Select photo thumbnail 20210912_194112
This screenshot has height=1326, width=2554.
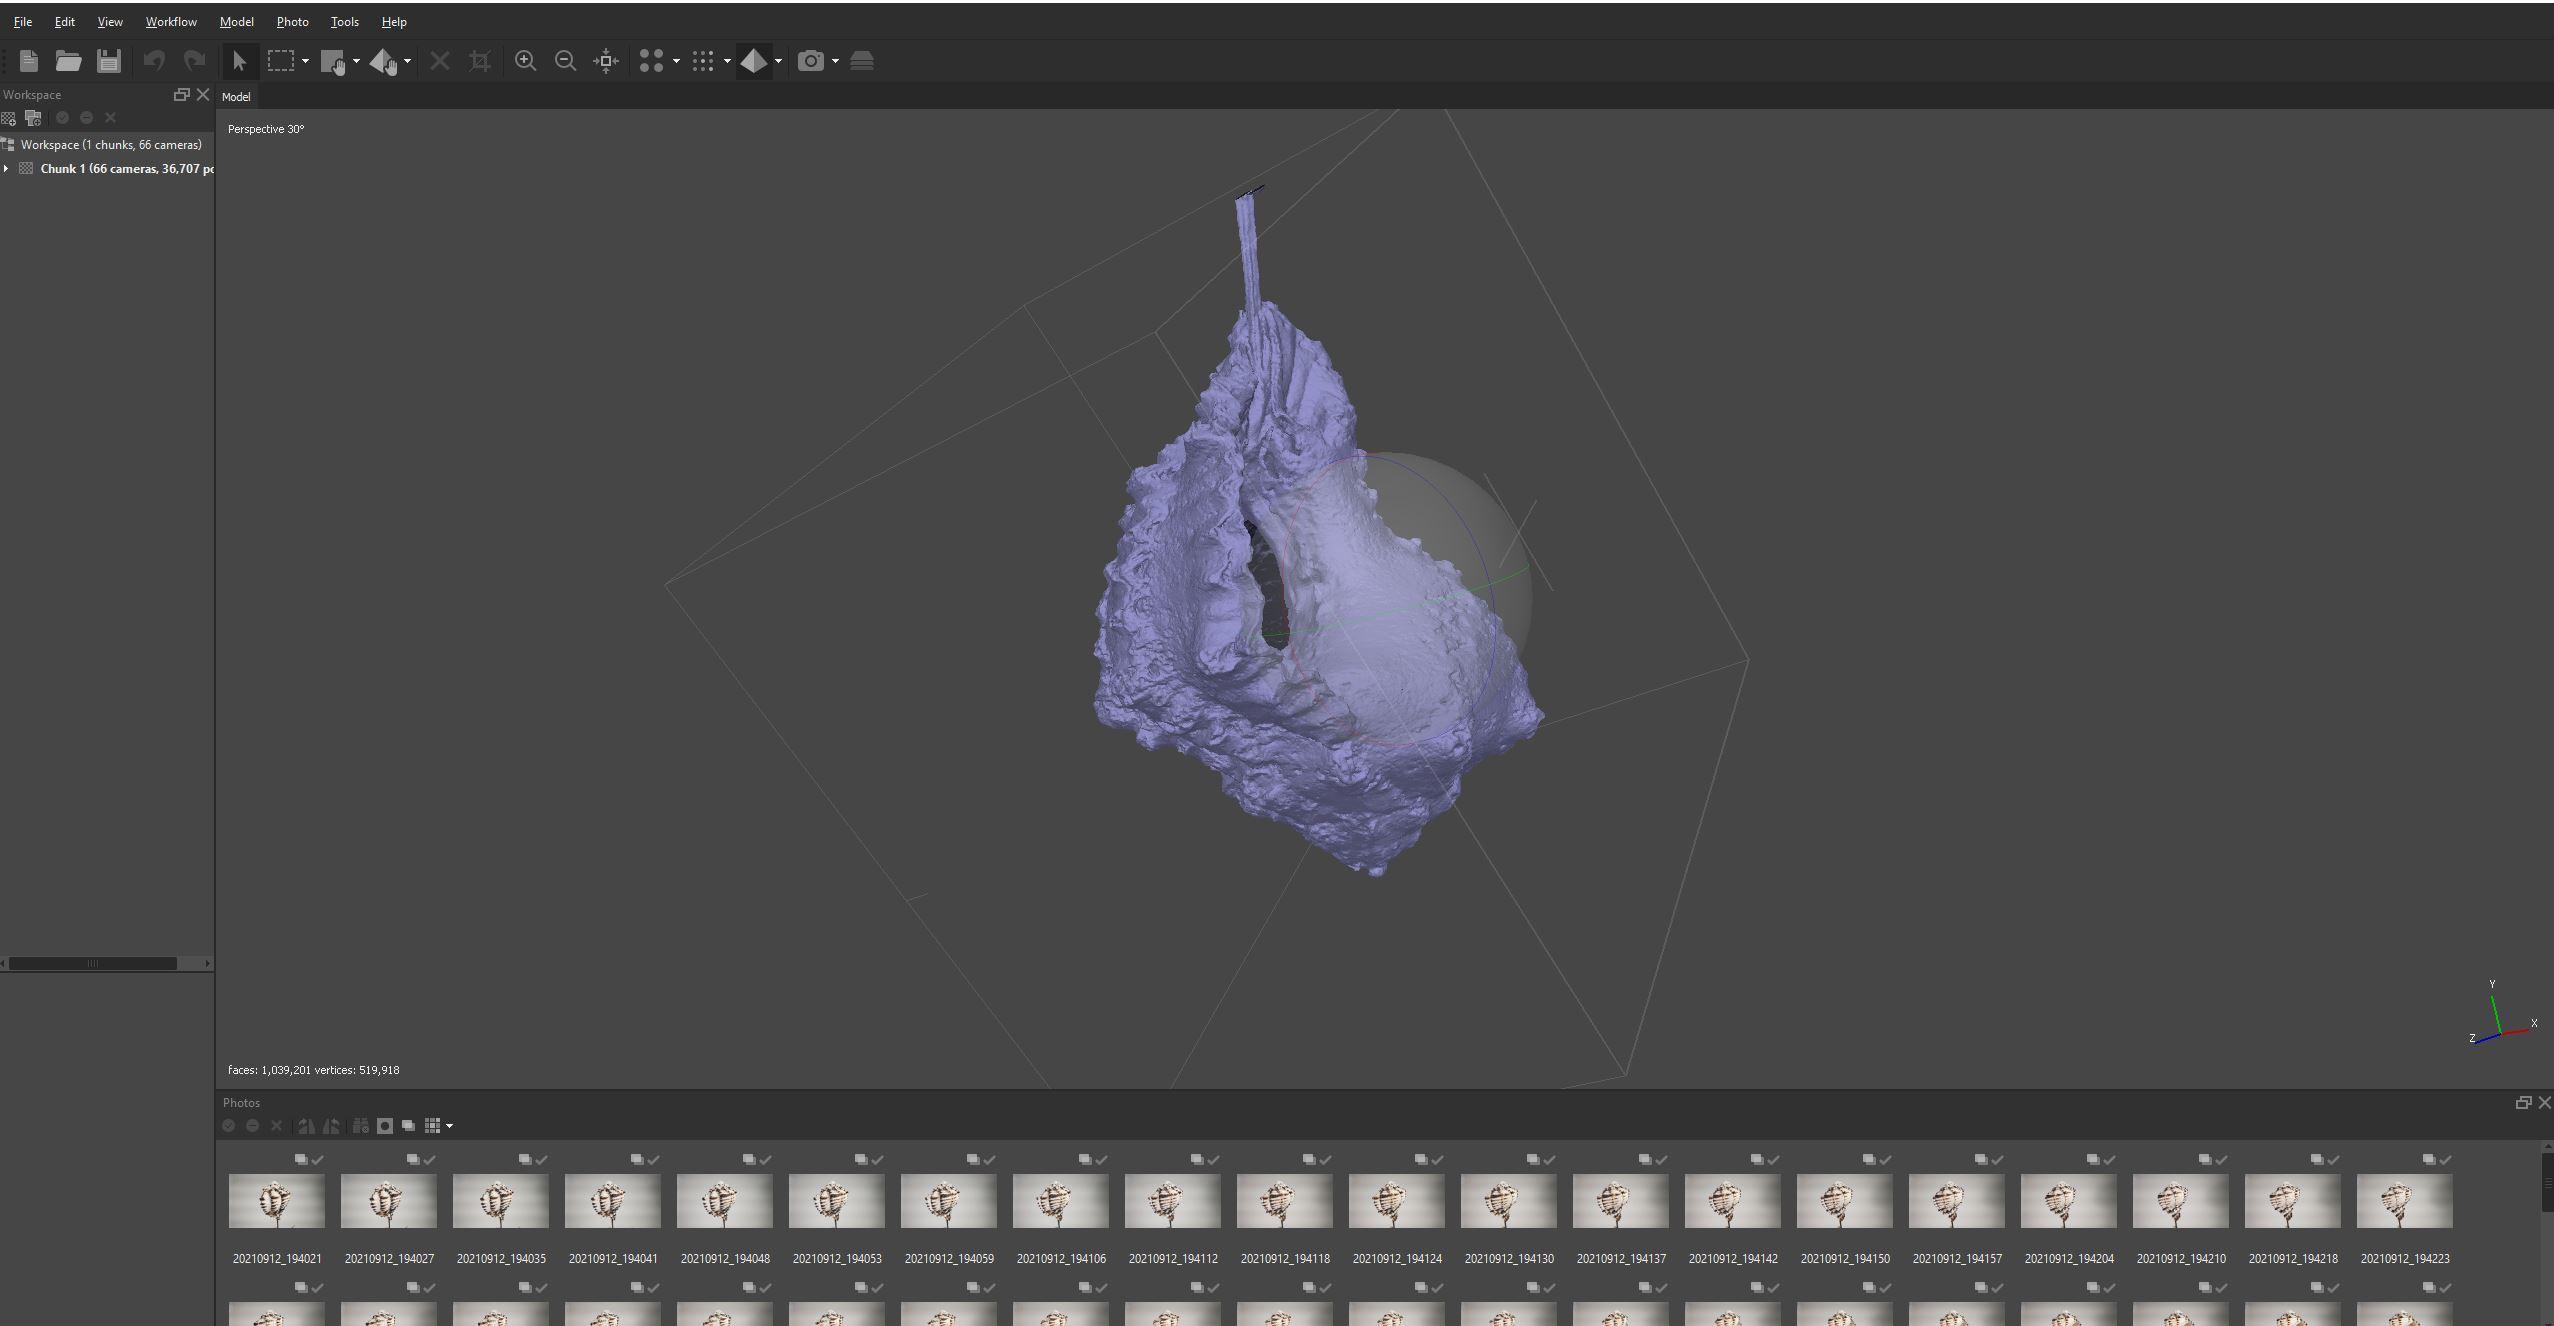point(1173,1201)
